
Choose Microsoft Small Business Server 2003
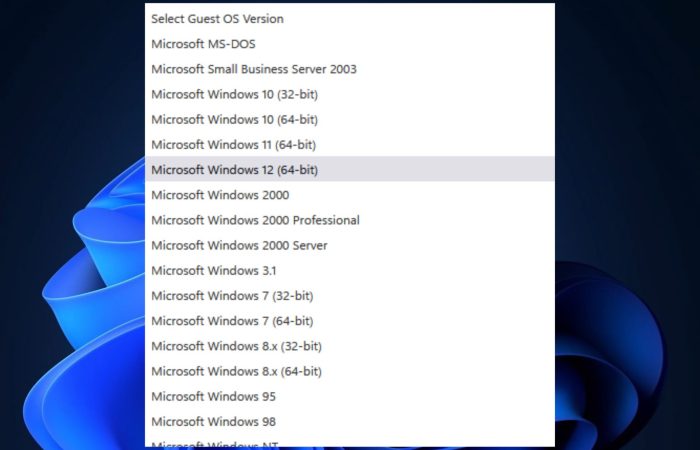click(350, 69)
